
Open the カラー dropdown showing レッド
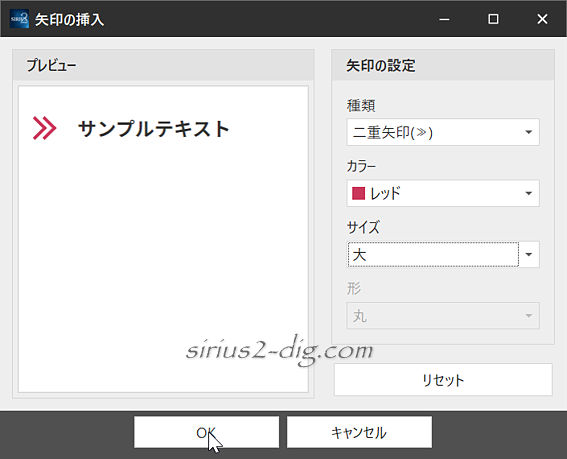pyautogui.click(x=443, y=194)
